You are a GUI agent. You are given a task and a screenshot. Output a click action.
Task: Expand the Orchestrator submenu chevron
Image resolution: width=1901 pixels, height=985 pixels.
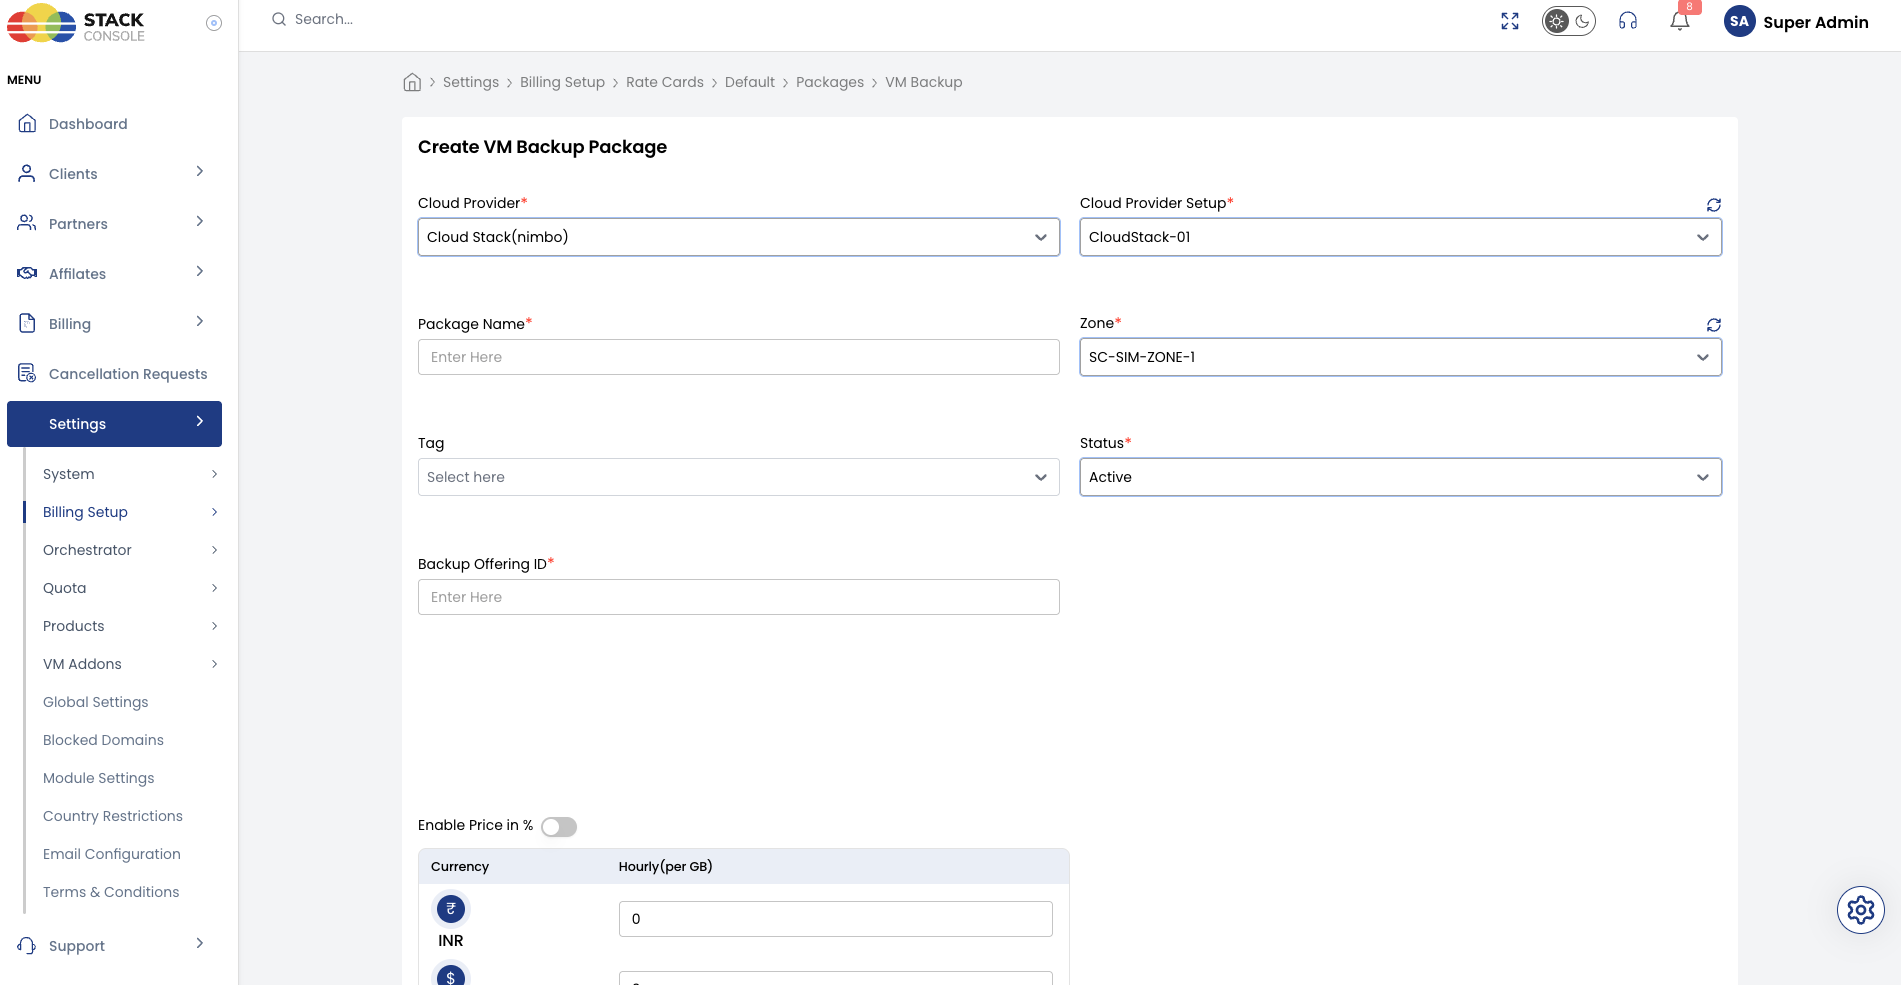point(214,550)
